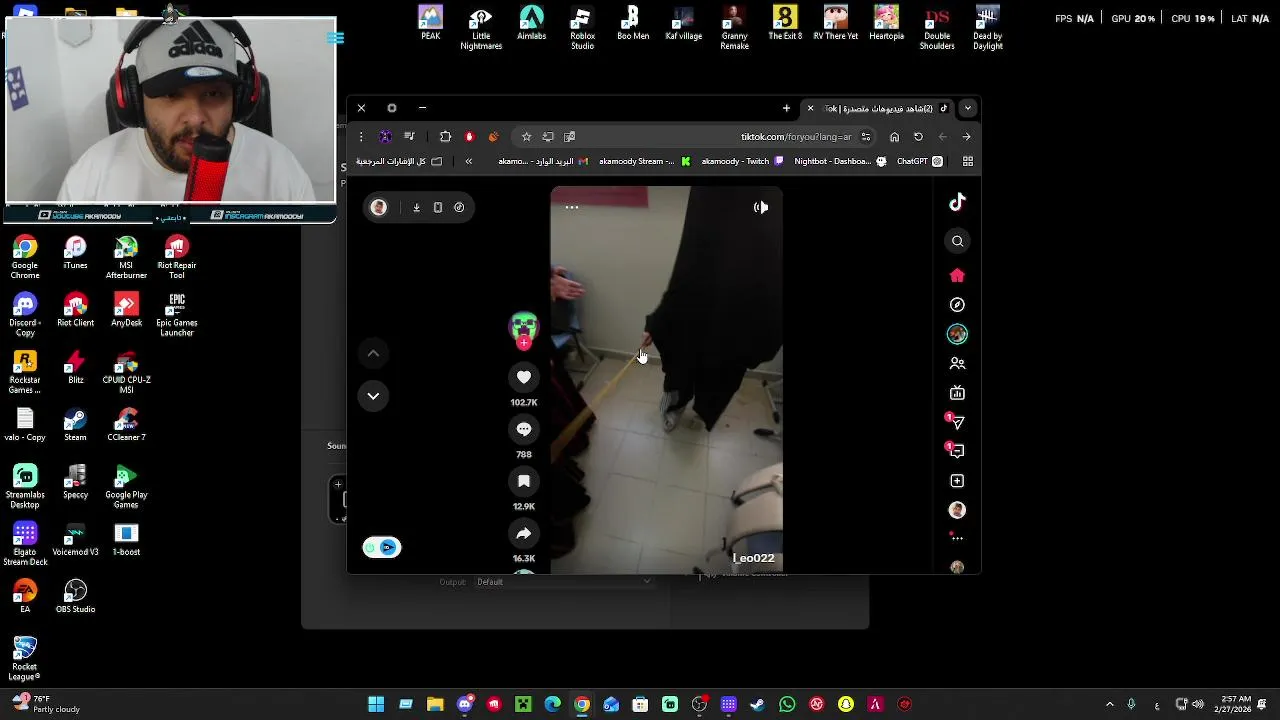Screen dimensions: 1280x720
Task: Bookmark the TikTok video
Action: coord(523,482)
